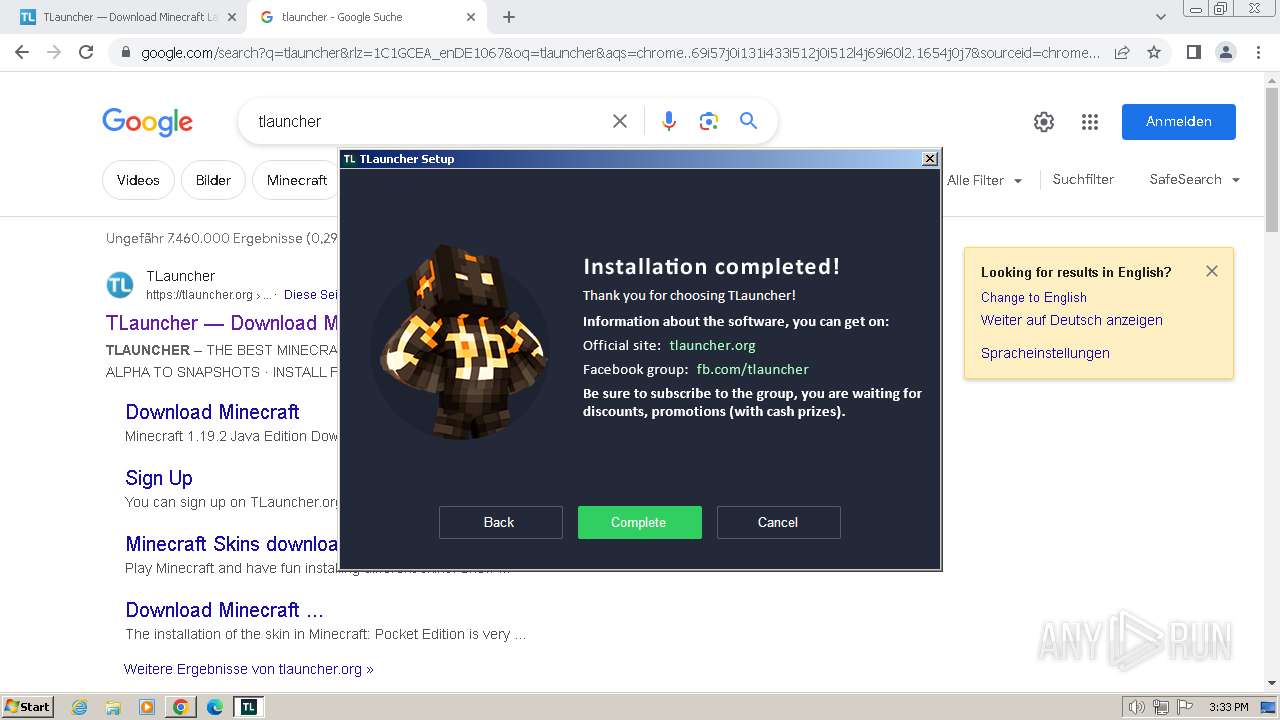Open File Explorer from taskbar
The height and width of the screenshot is (720, 1280).
coord(113,707)
